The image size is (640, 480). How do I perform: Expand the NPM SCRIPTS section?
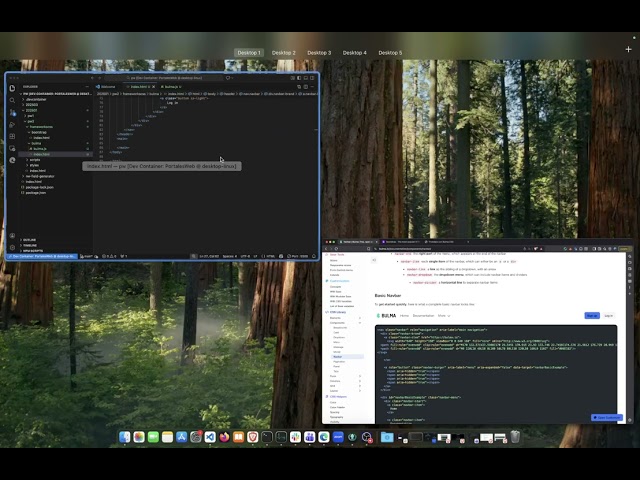[33, 251]
